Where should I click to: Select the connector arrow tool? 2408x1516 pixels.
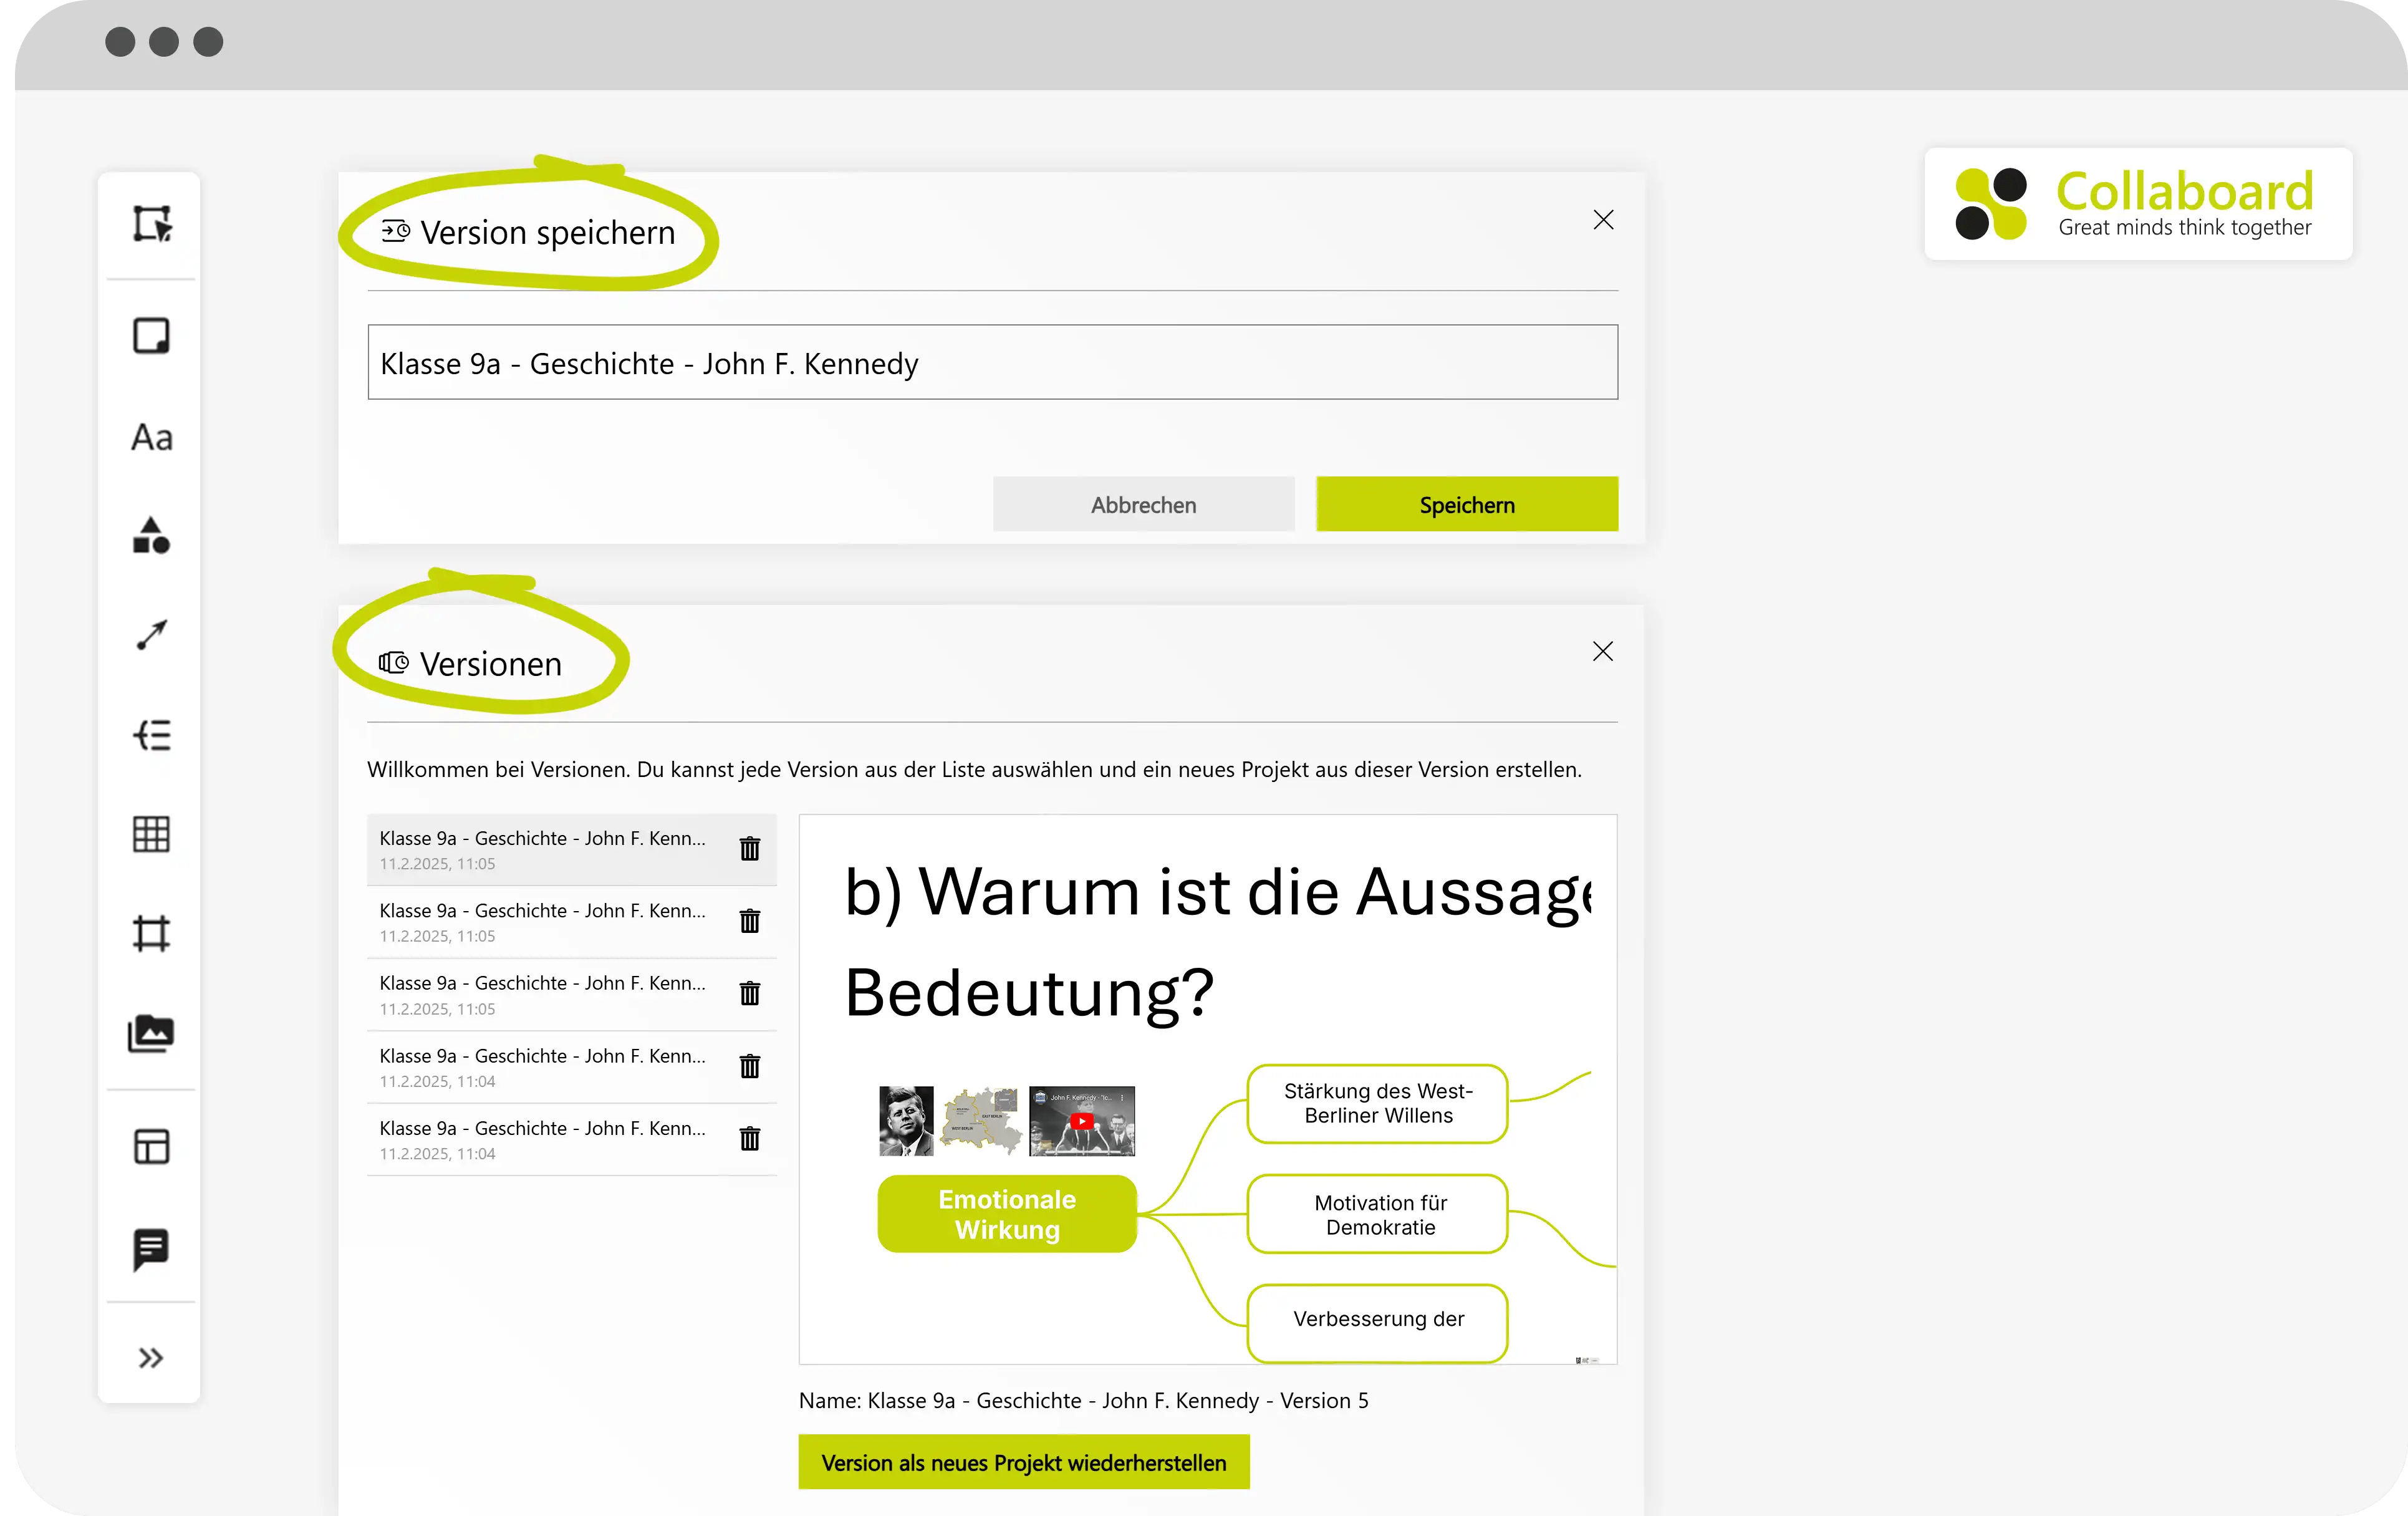[x=151, y=635]
